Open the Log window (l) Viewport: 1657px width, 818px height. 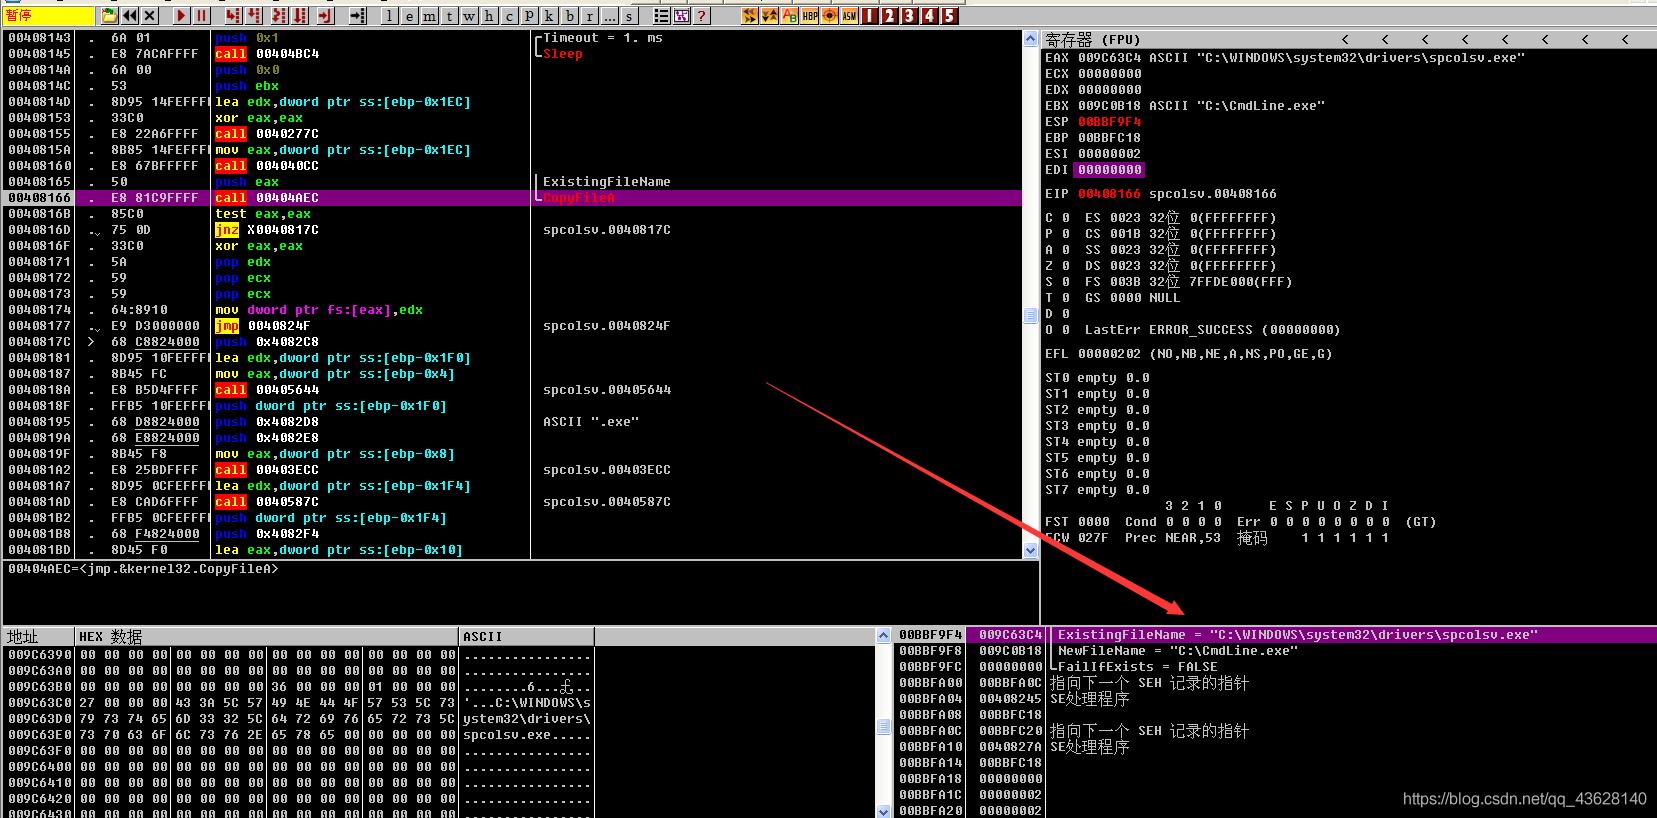[x=389, y=16]
